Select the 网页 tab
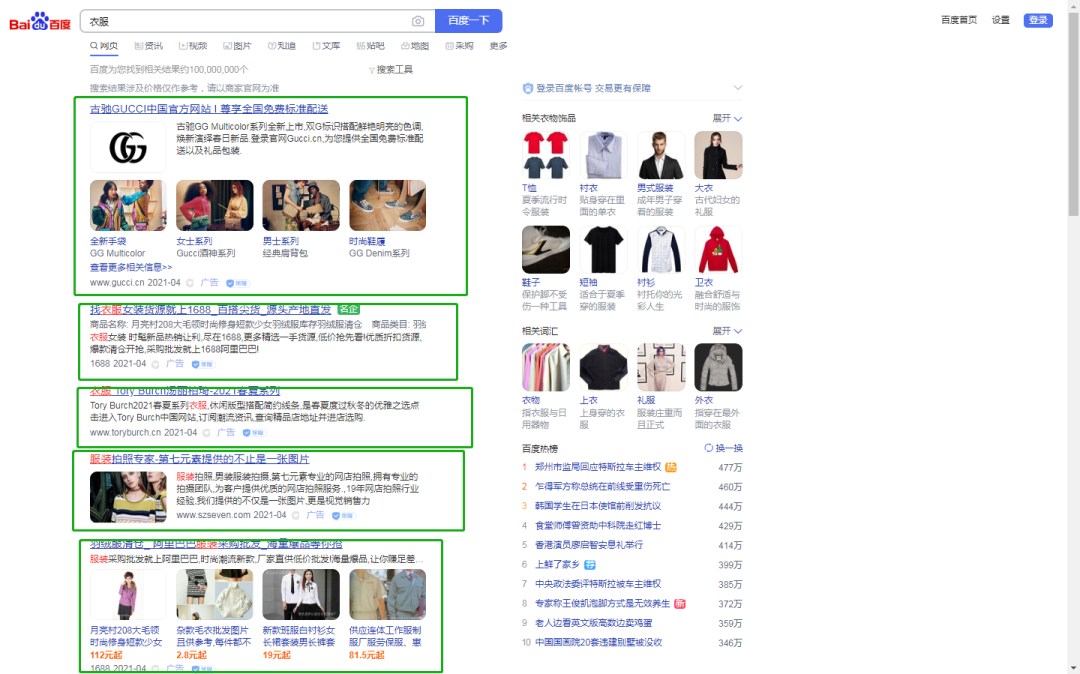The height and width of the screenshot is (674, 1080). coord(104,46)
